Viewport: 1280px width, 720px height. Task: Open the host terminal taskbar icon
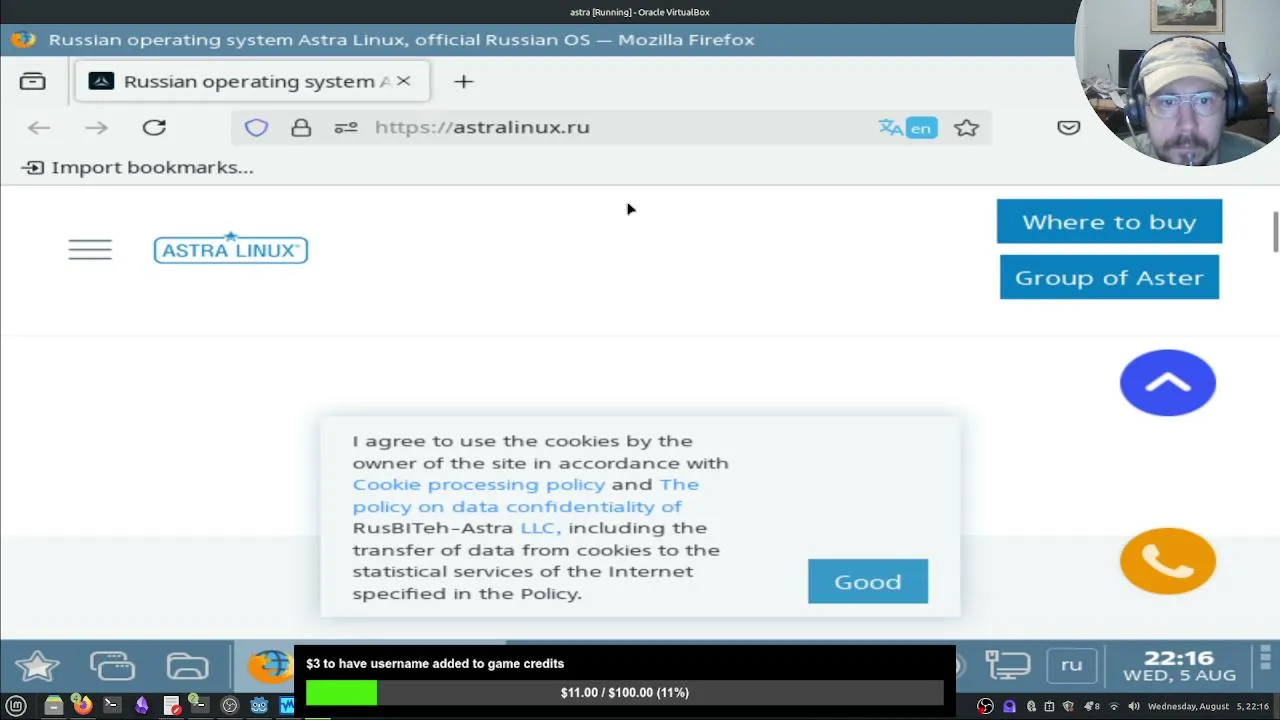pos(111,706)
